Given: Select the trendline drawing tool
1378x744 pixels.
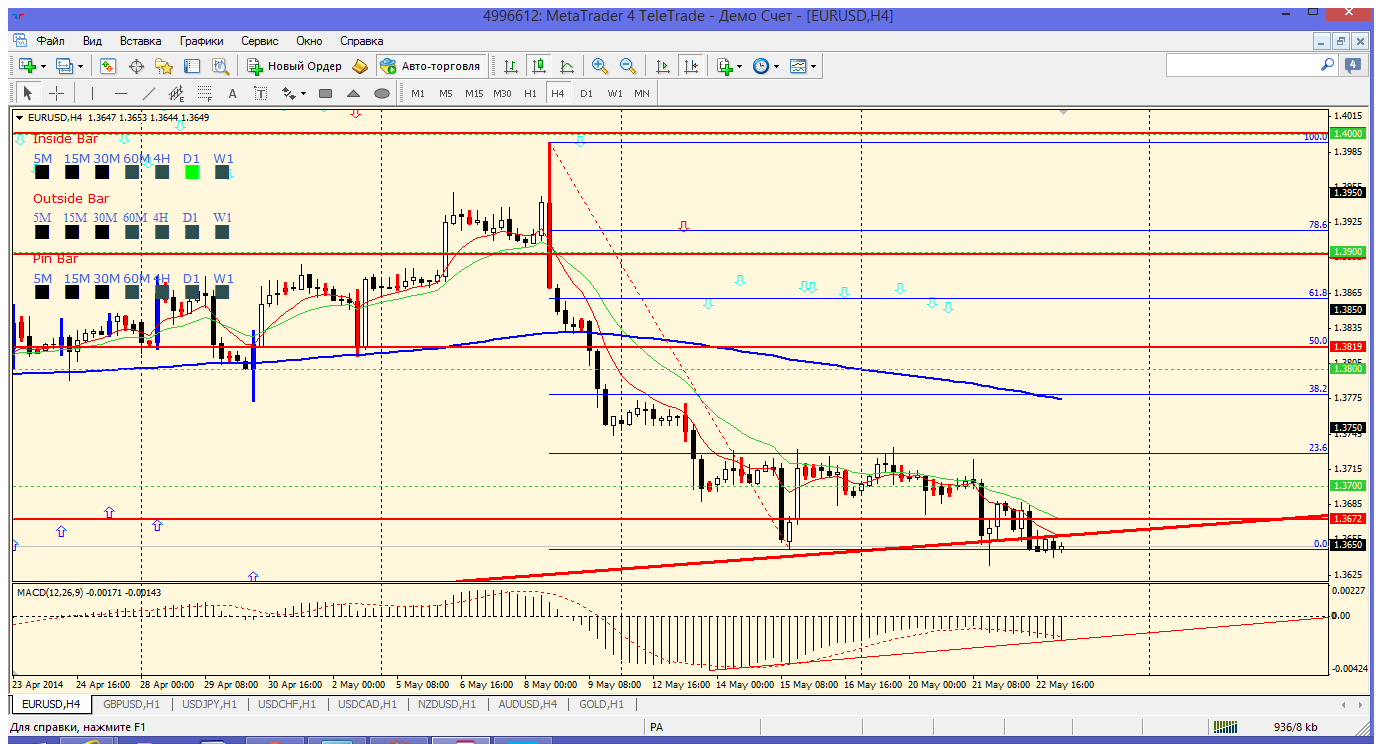Looking at the screenshot, I should [x=149, y=93].
